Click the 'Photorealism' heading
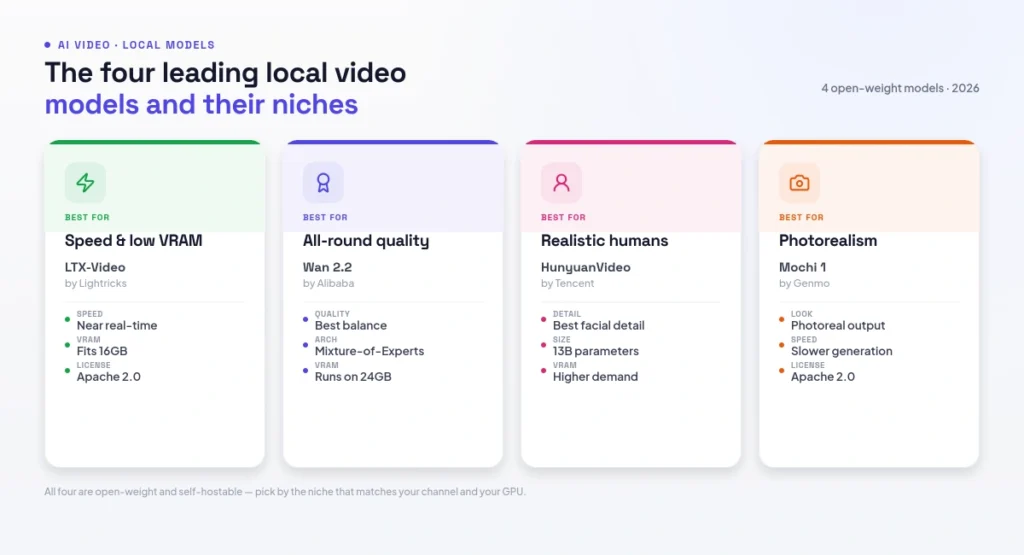 (x=827, y=240)
